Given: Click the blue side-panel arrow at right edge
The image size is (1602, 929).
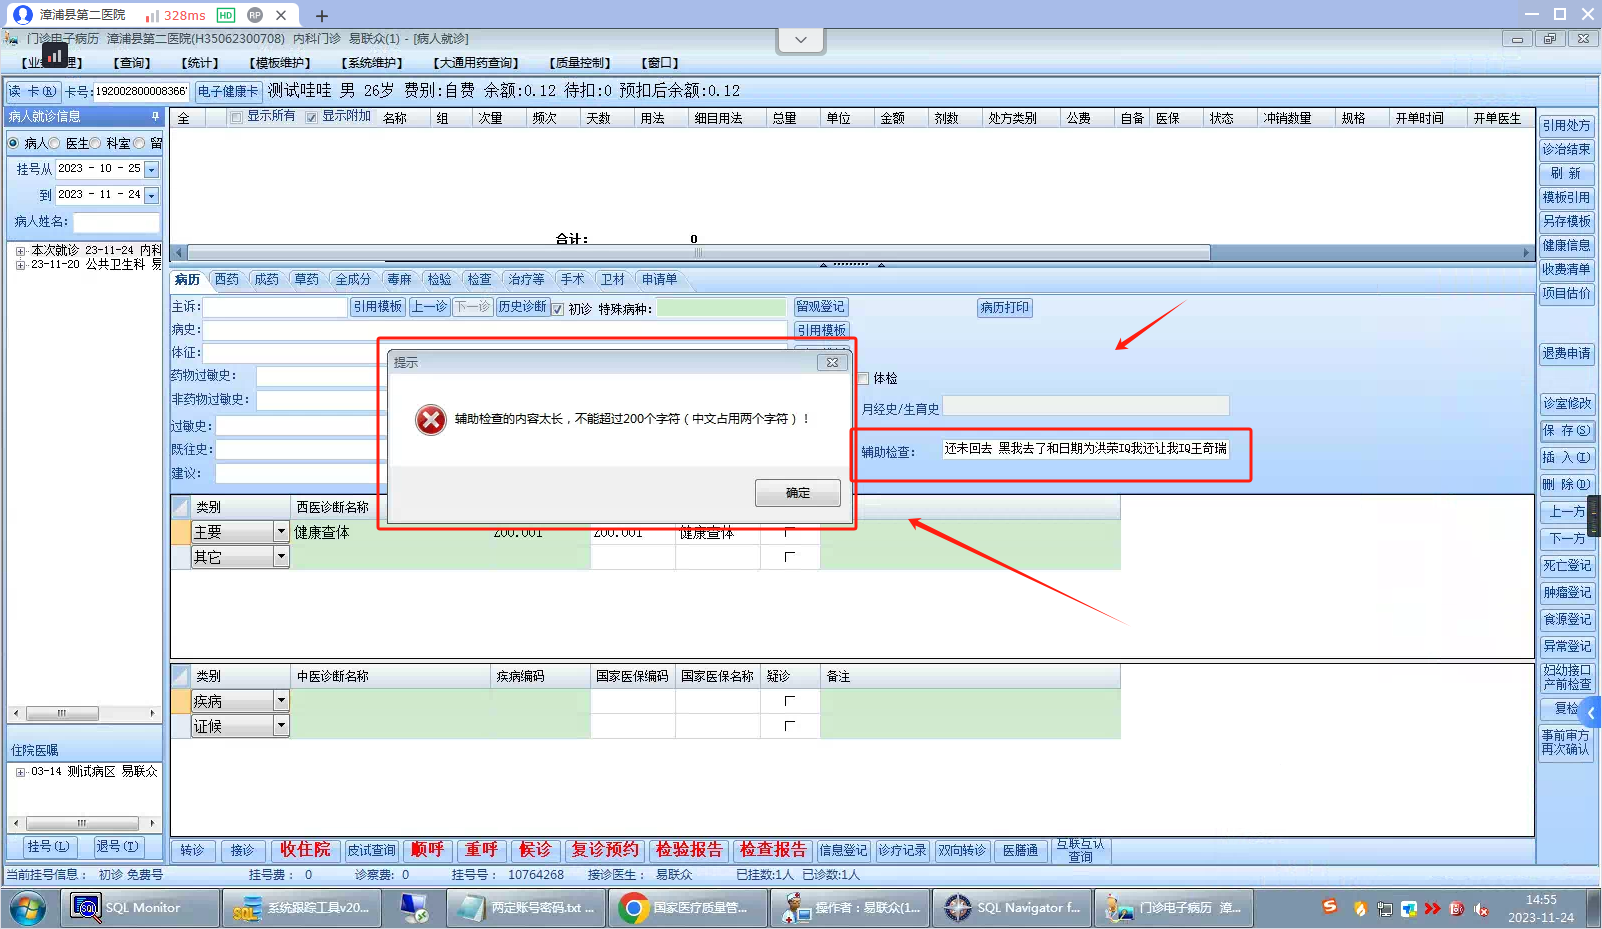Looking at the screenshot, I should [x=1590, y=713].
